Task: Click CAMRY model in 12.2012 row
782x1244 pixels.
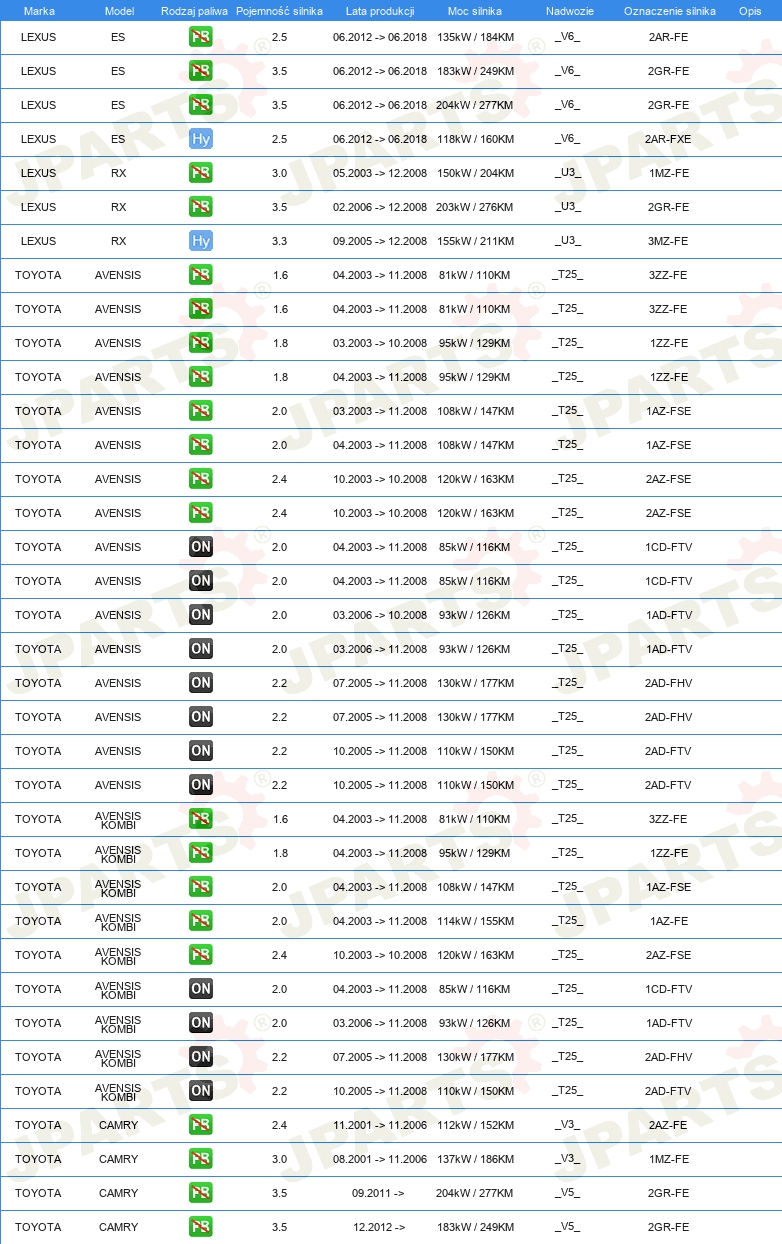Action: coord(118,1227)
